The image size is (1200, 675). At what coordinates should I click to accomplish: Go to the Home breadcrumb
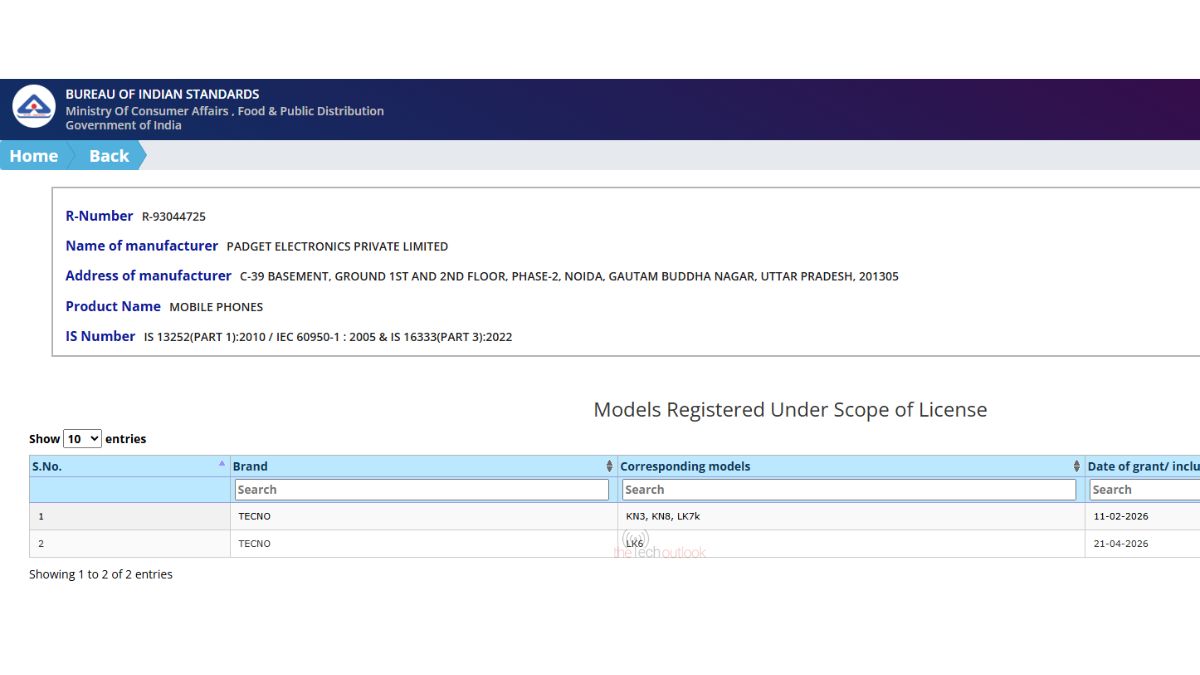click(x=34, y=156)
